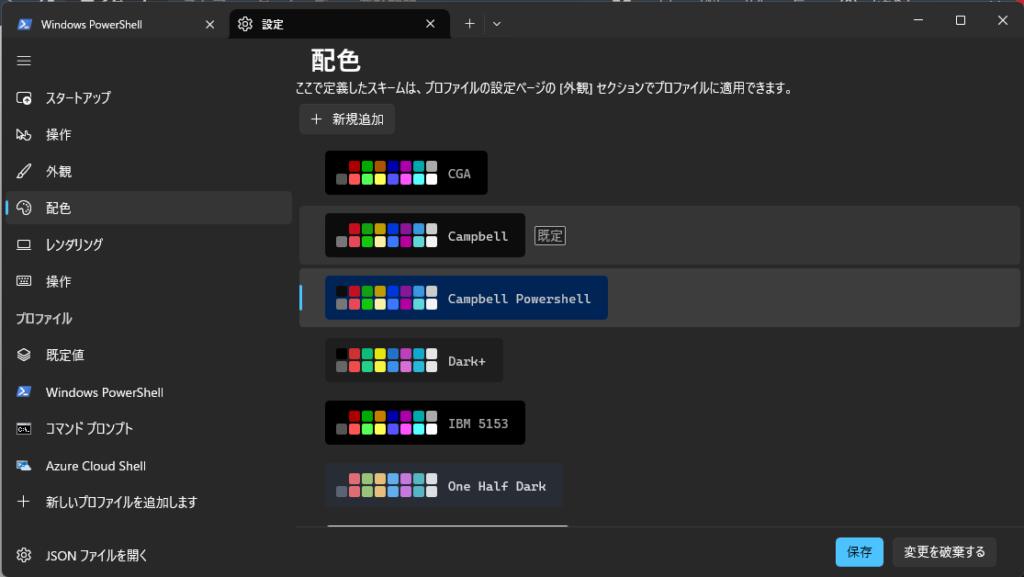Image resolution: width=1024 pixels, height=577 pixels.
Task: Open a new tab with the plus button
Action: pyautogui.click(x=470, y=24)
